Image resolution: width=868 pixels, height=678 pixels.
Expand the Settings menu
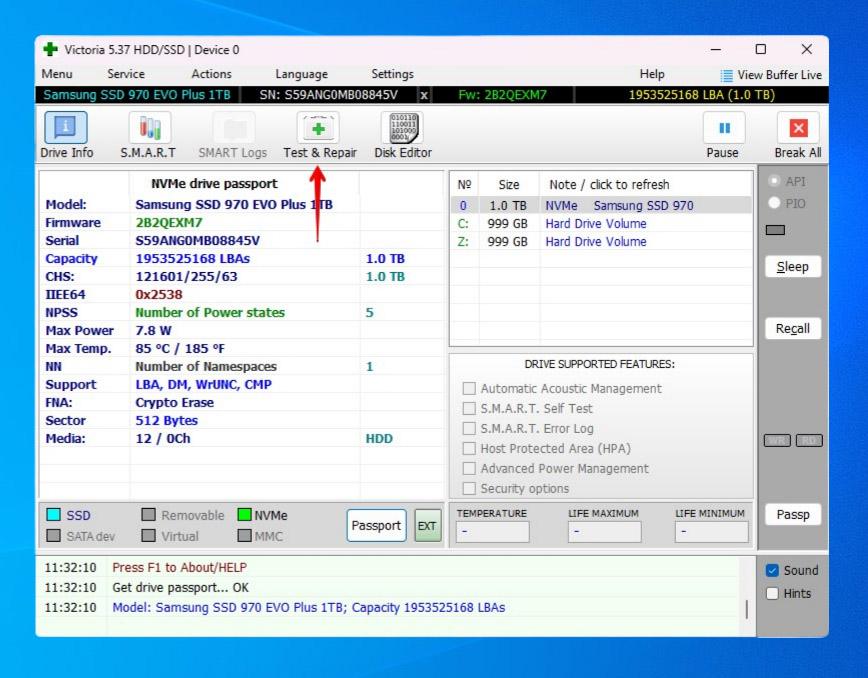click(x=392, y=74)
